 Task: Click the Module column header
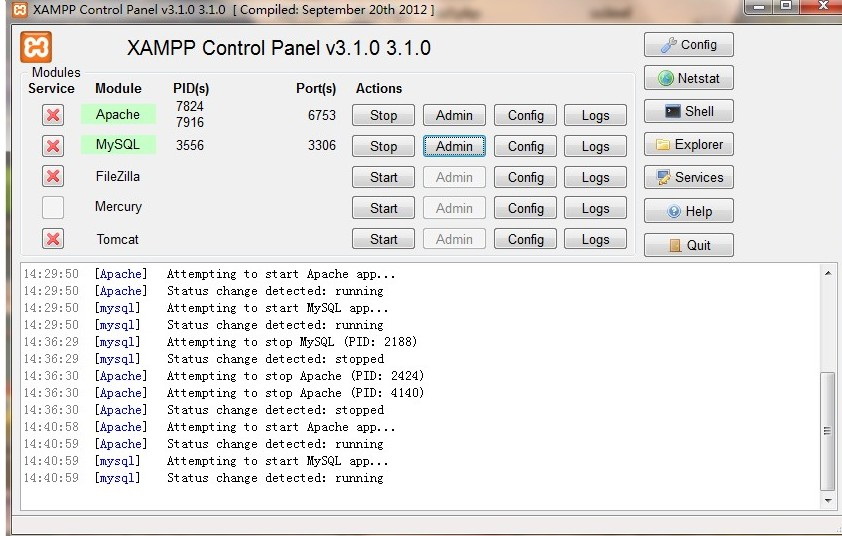[118, 88]
